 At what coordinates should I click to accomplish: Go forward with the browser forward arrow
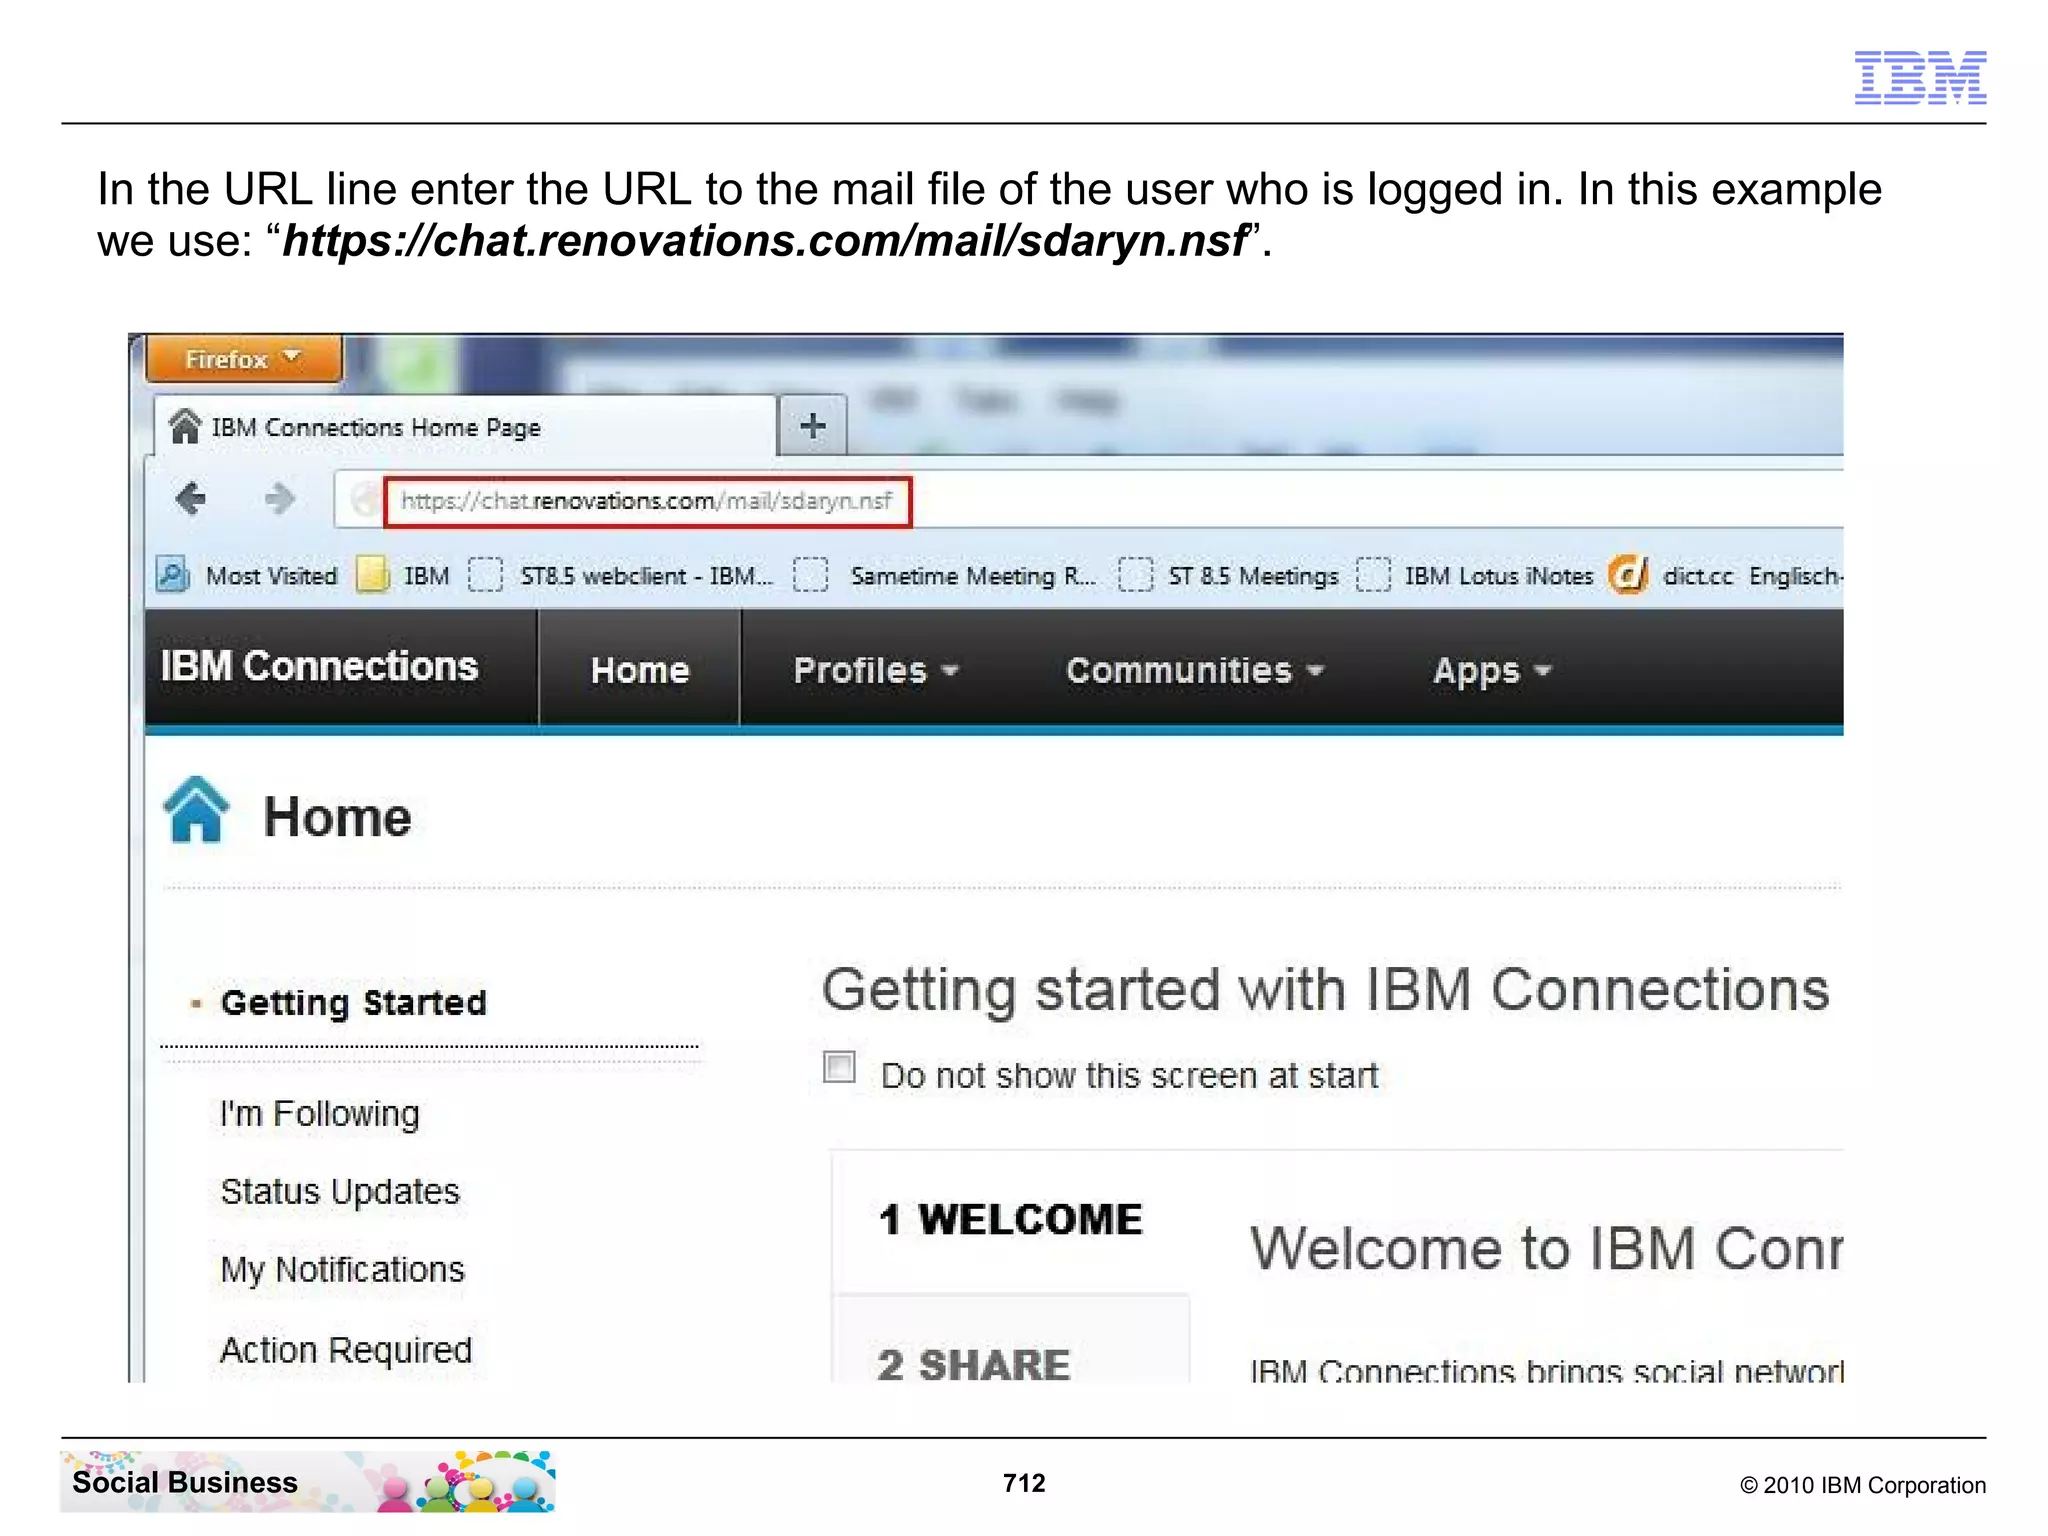279,498
